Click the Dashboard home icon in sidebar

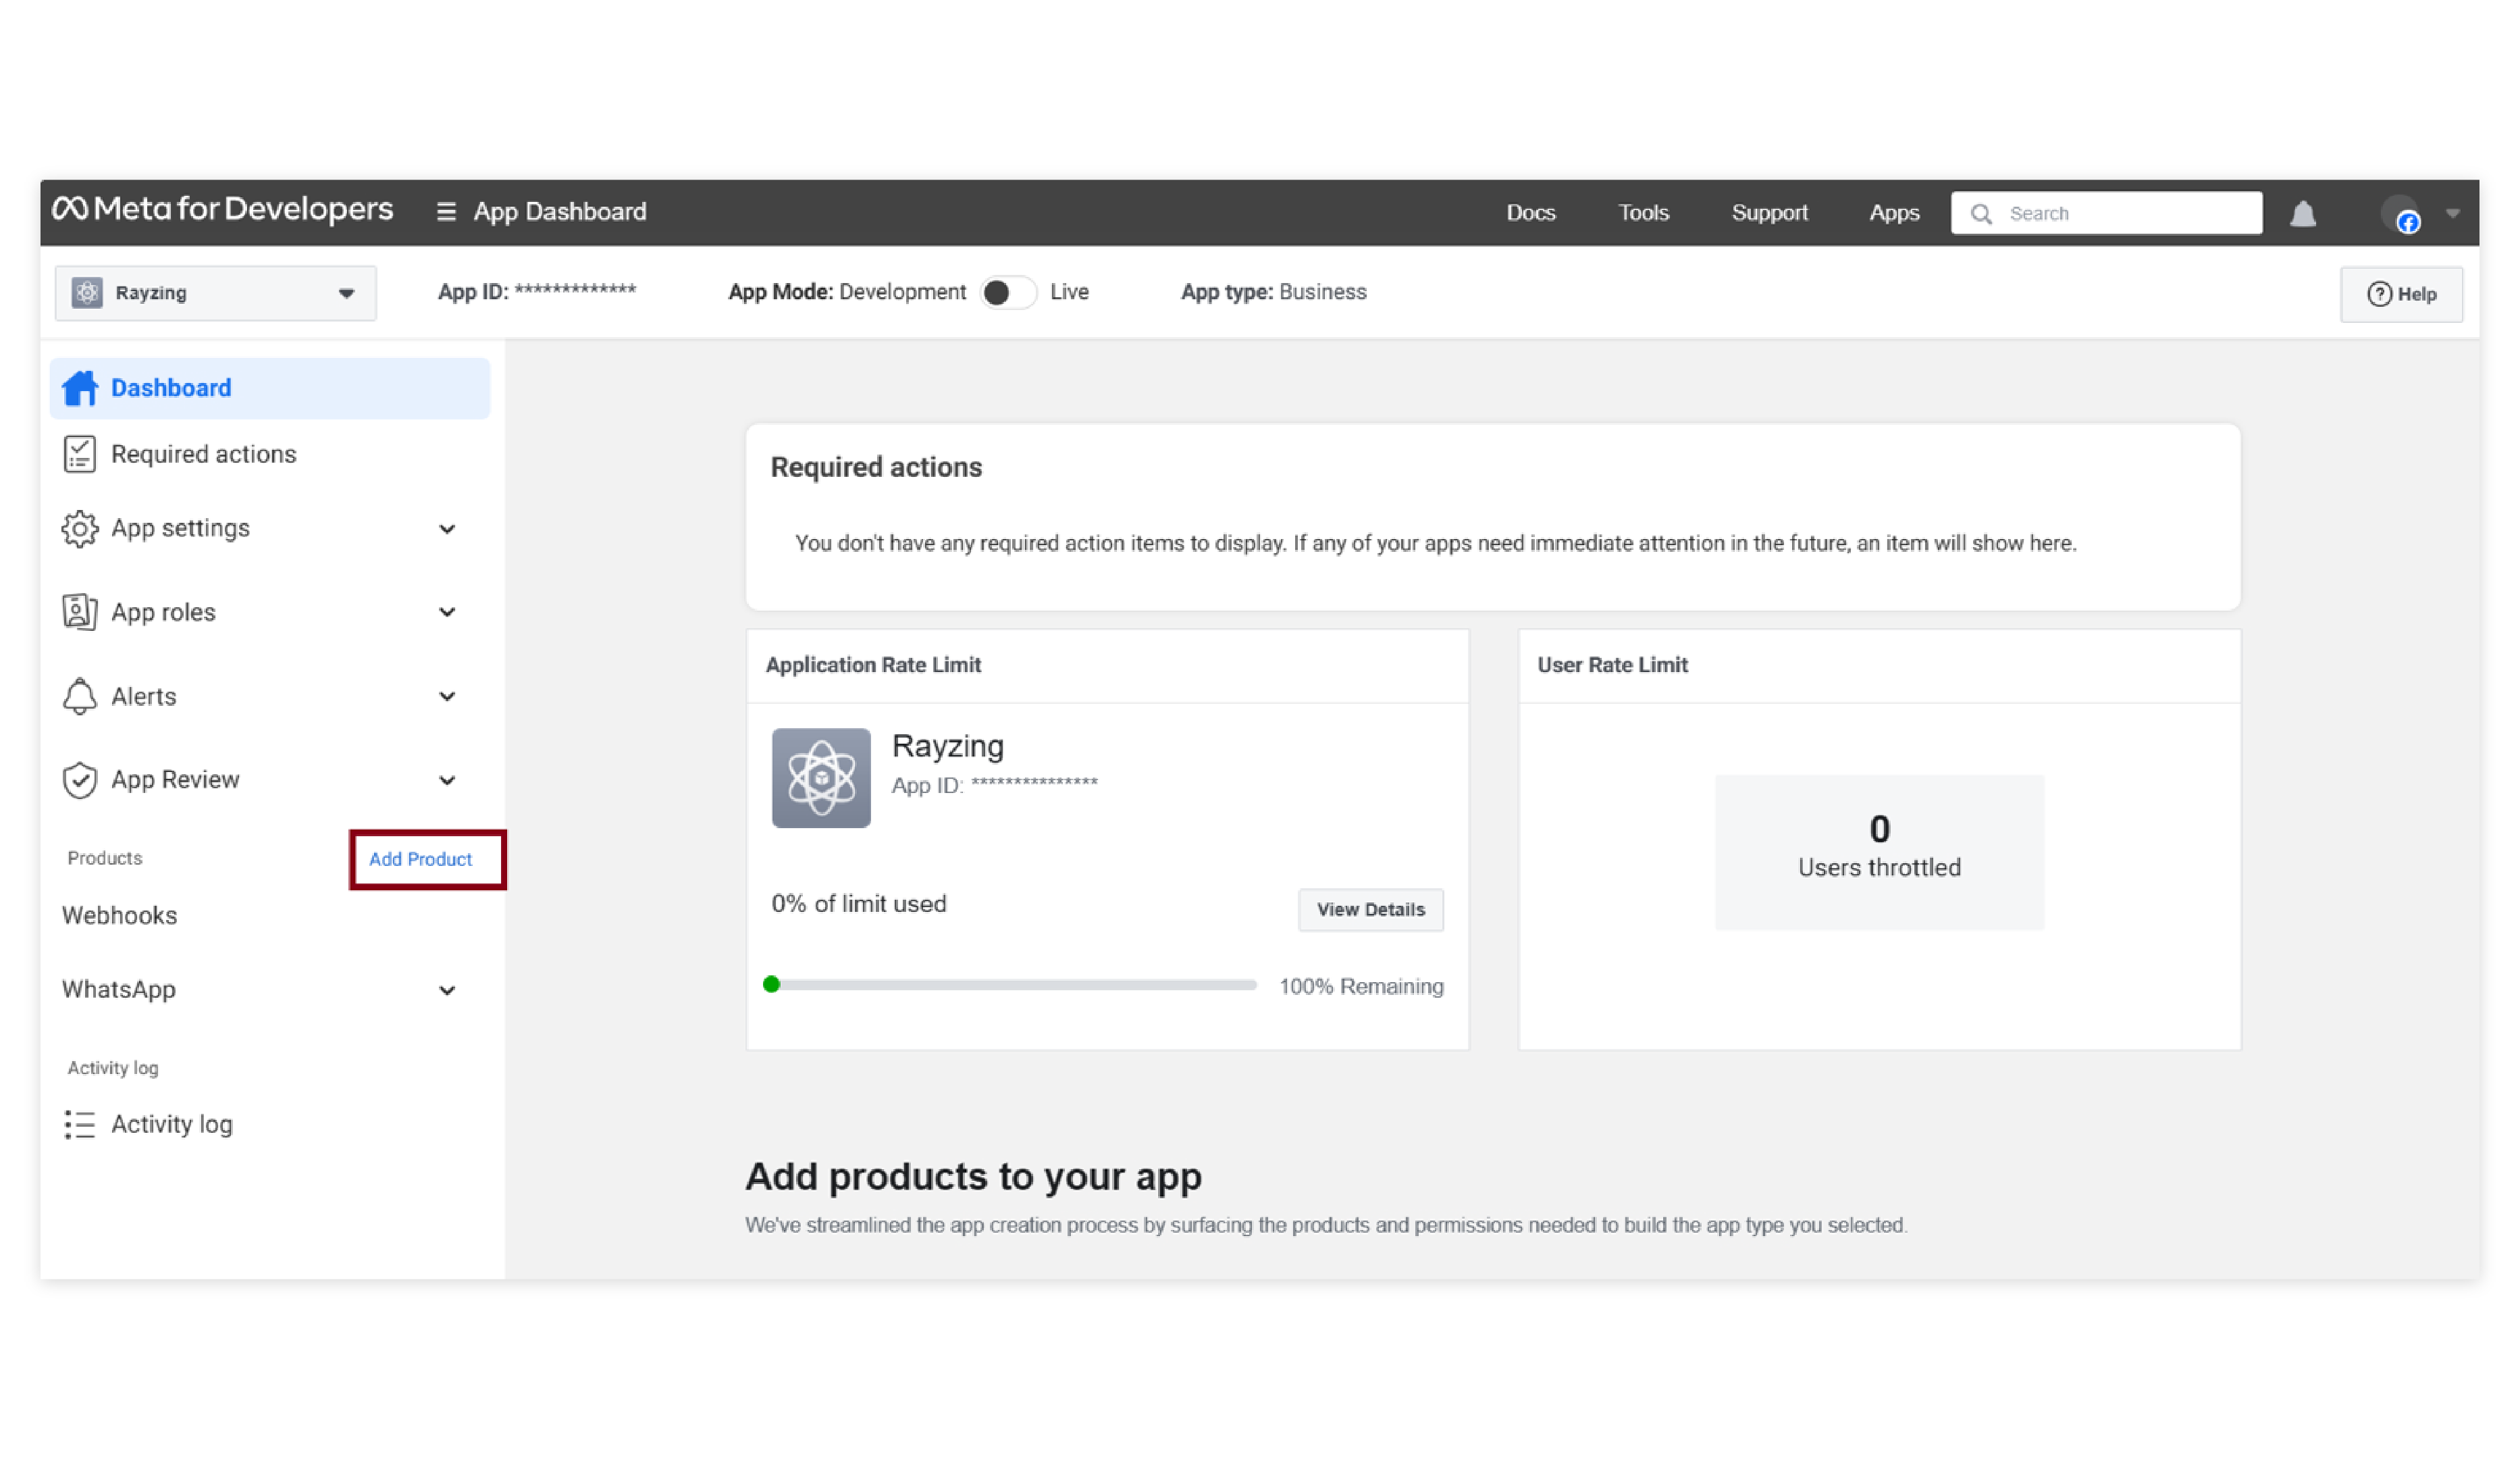coord(80,388)
